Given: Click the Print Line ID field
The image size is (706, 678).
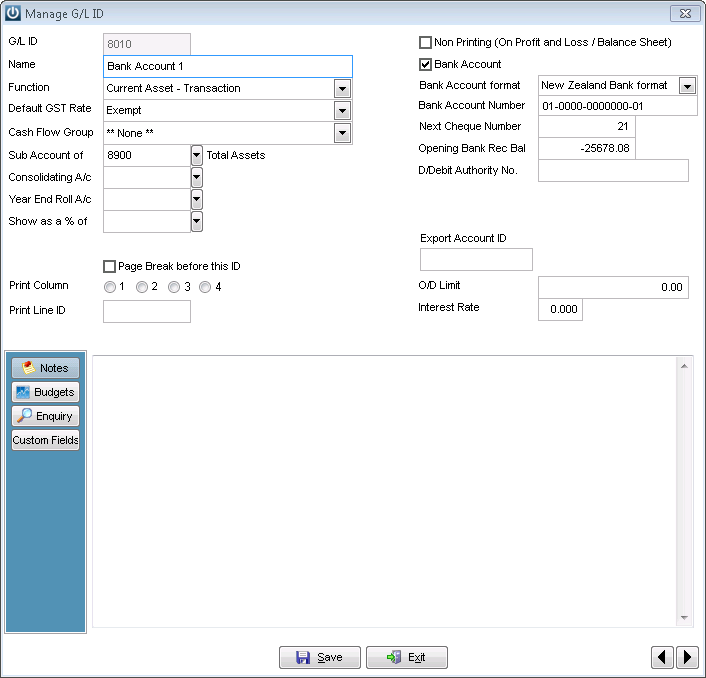Looking at the screenshot, I should click(x=147, y=312).
